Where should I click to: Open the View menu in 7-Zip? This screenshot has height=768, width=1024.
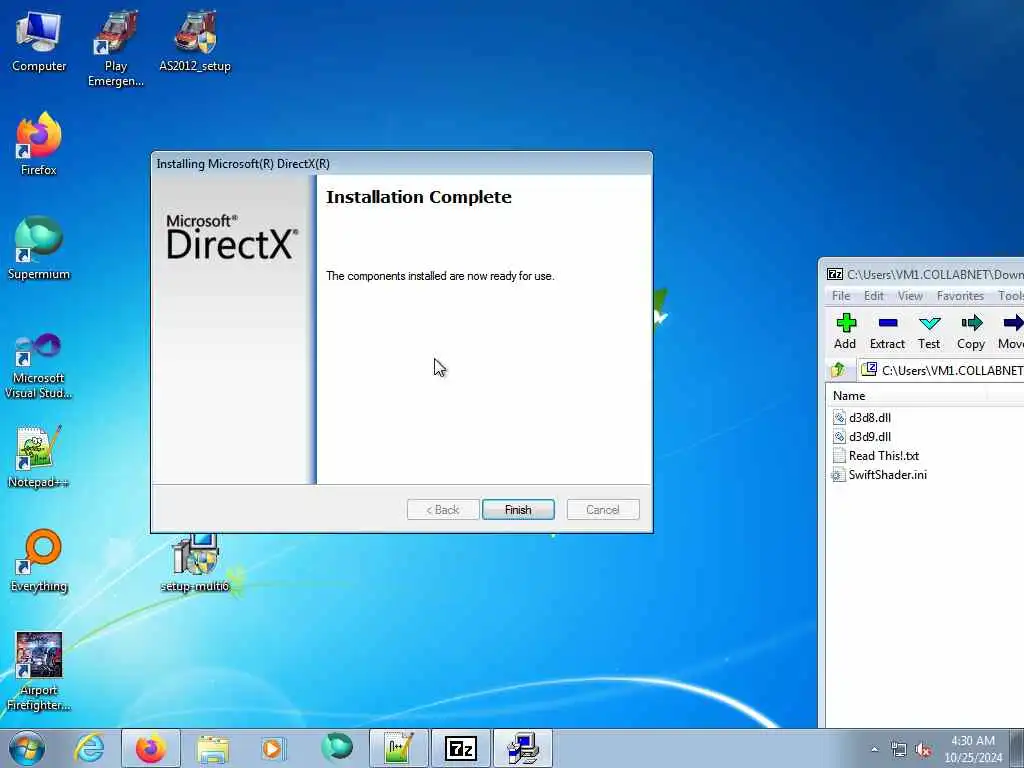tap(910, 296)
